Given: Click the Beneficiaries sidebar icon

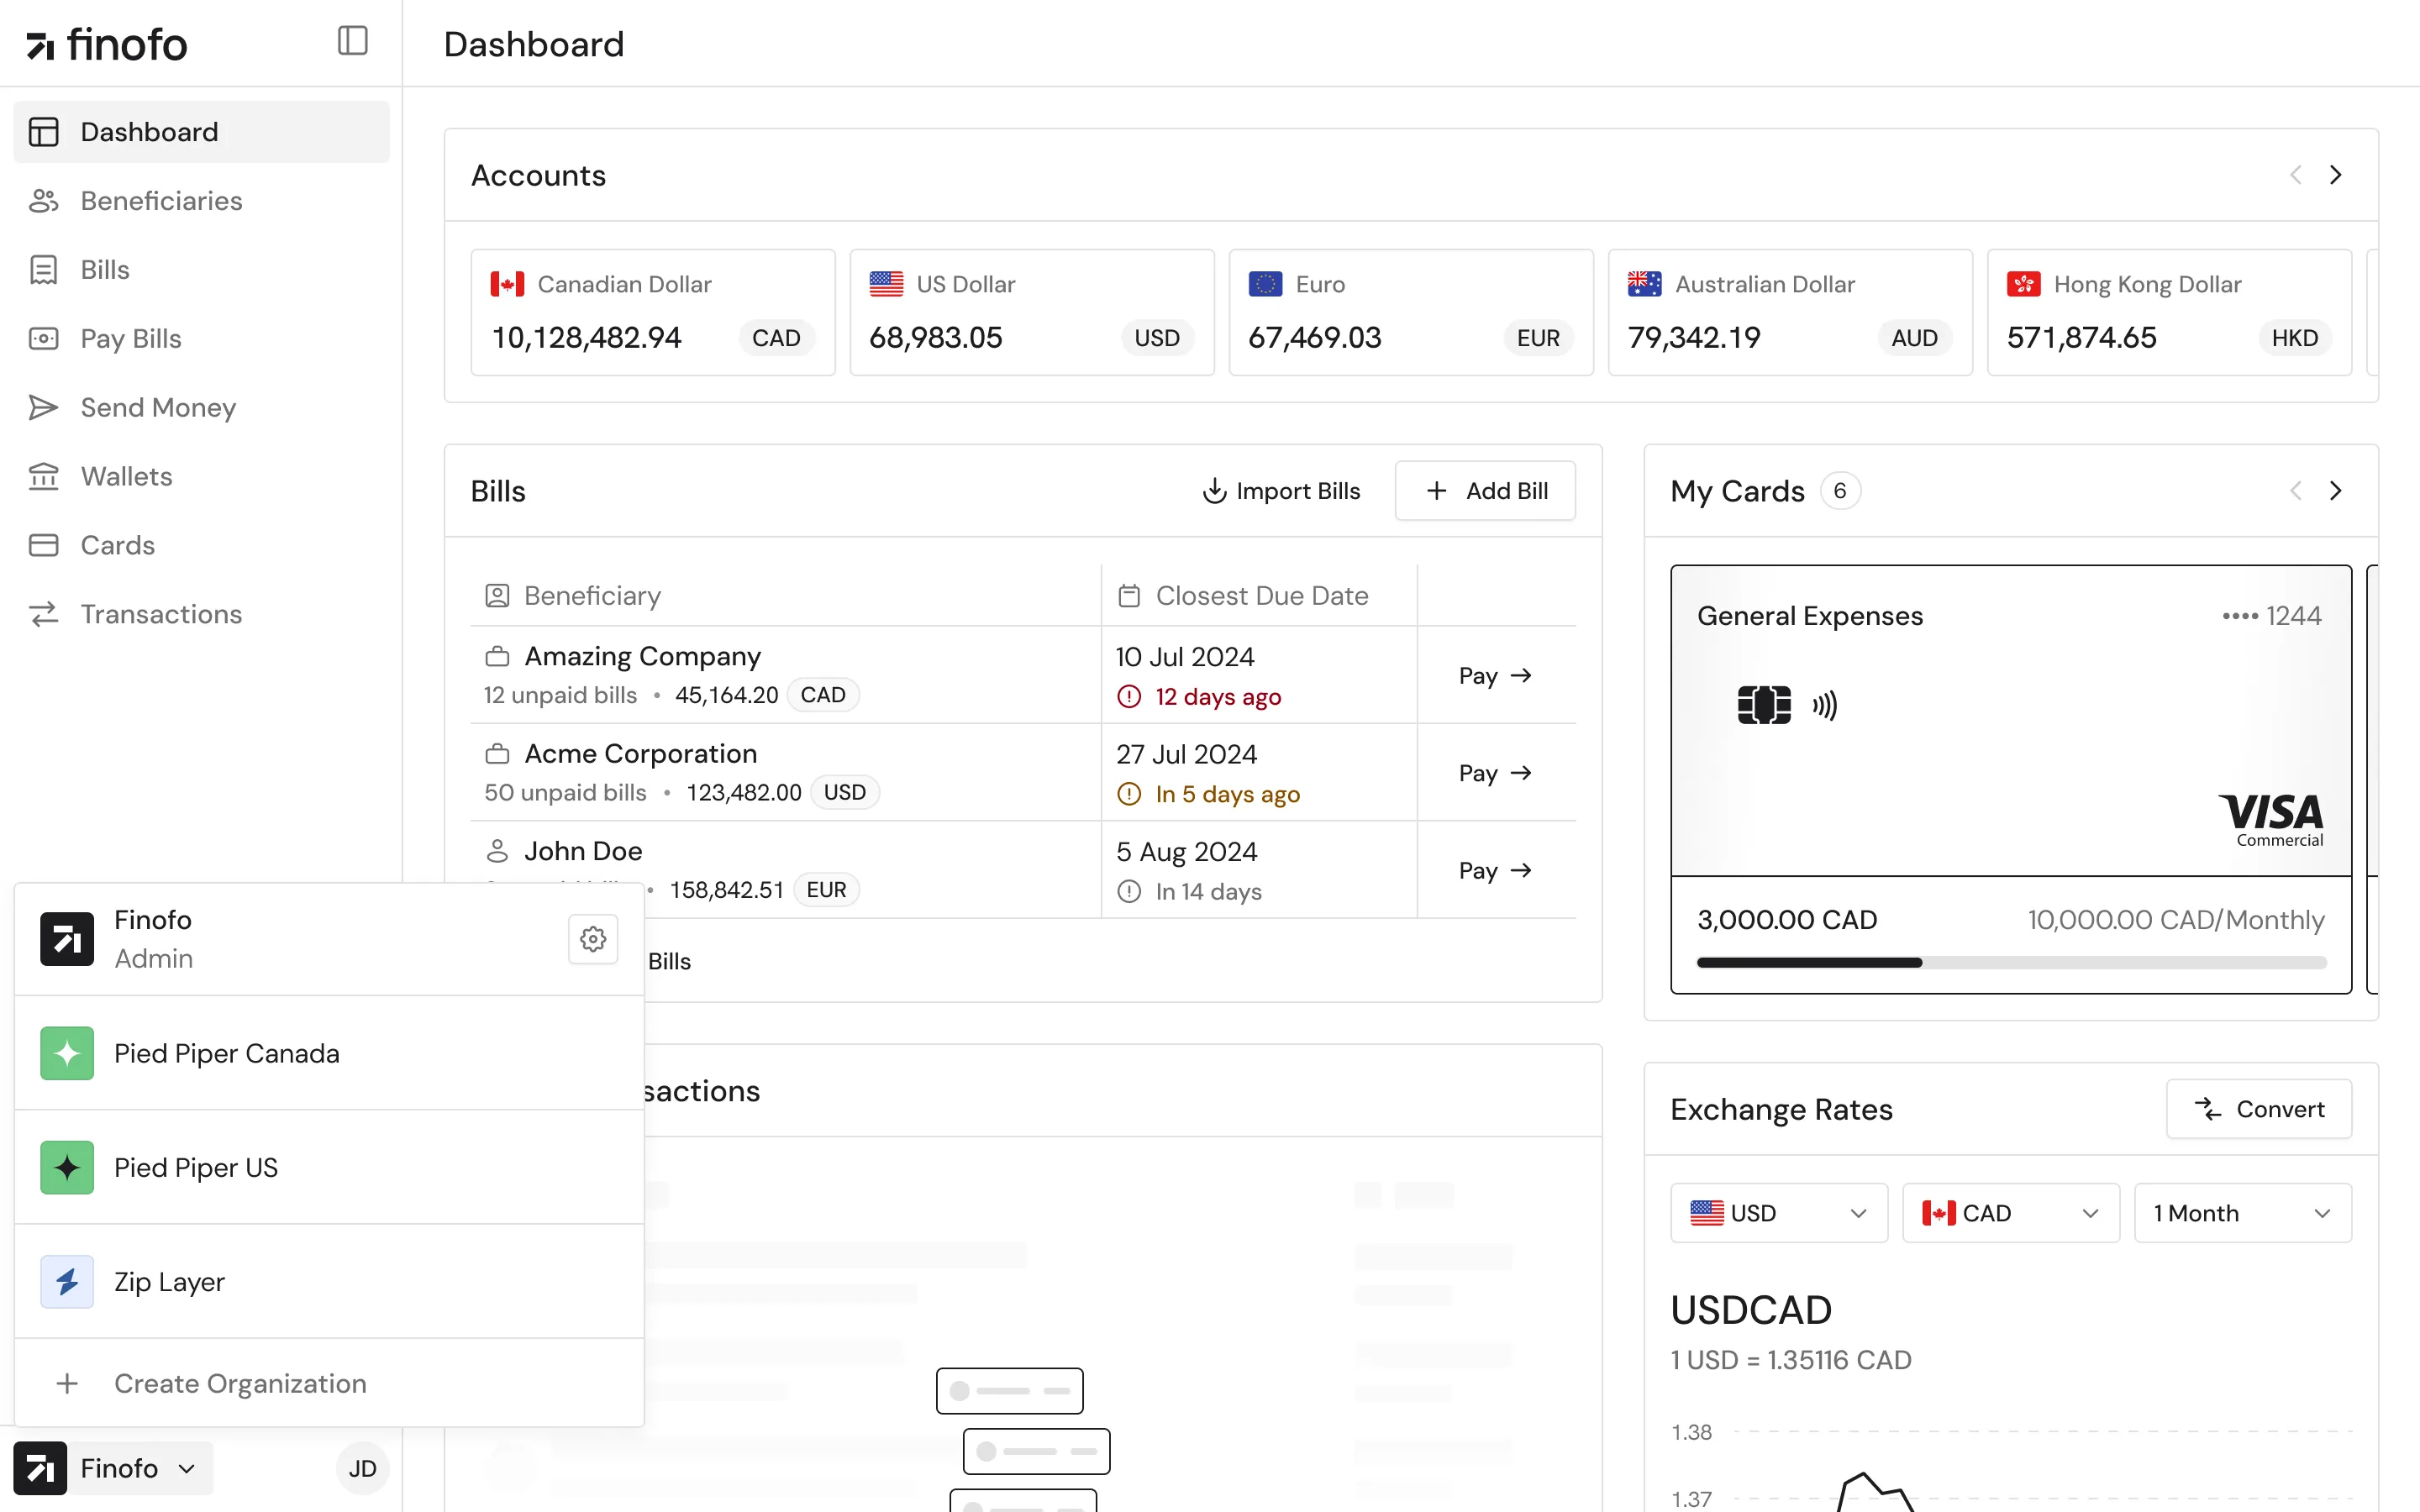Looking at the screenshot, I should pyautogui.click(x=43, y=201).
